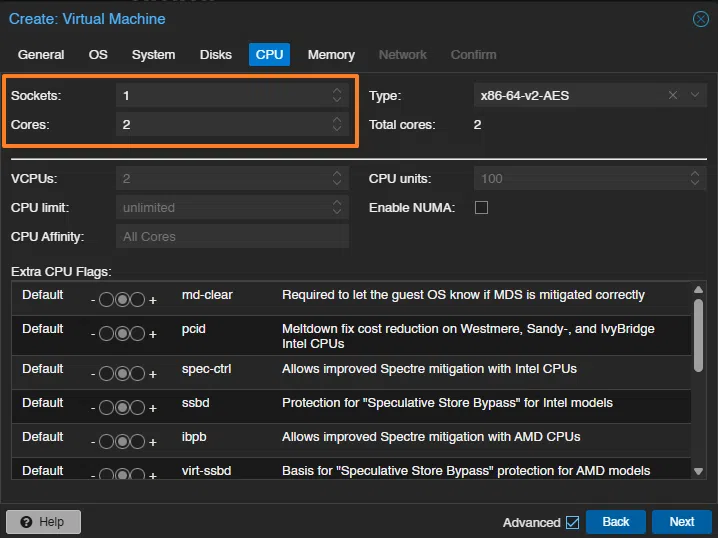
Task: Click the Cores input field
Action: 222,125
